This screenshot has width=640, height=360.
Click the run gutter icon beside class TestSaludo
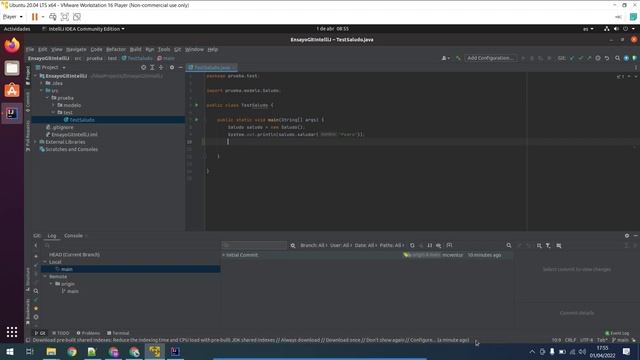coord(196,105)
